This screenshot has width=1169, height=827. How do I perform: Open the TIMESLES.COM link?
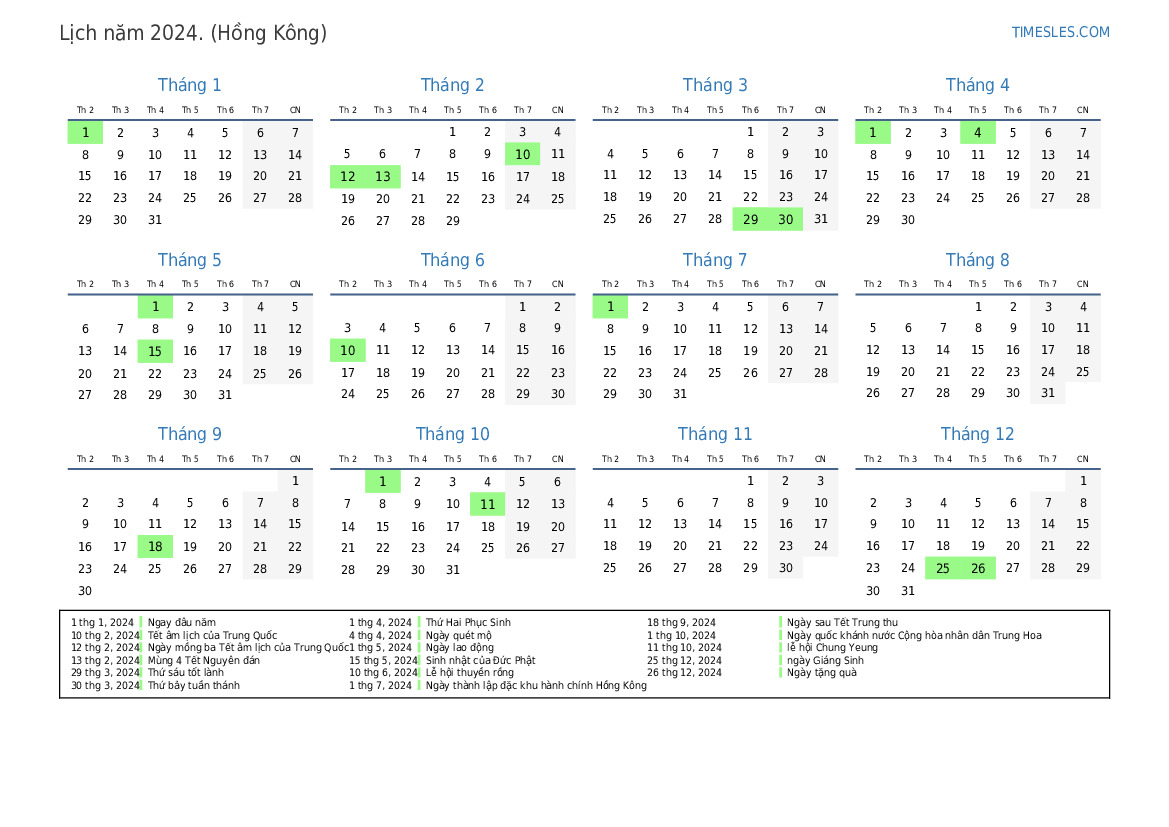point(1060,32)
